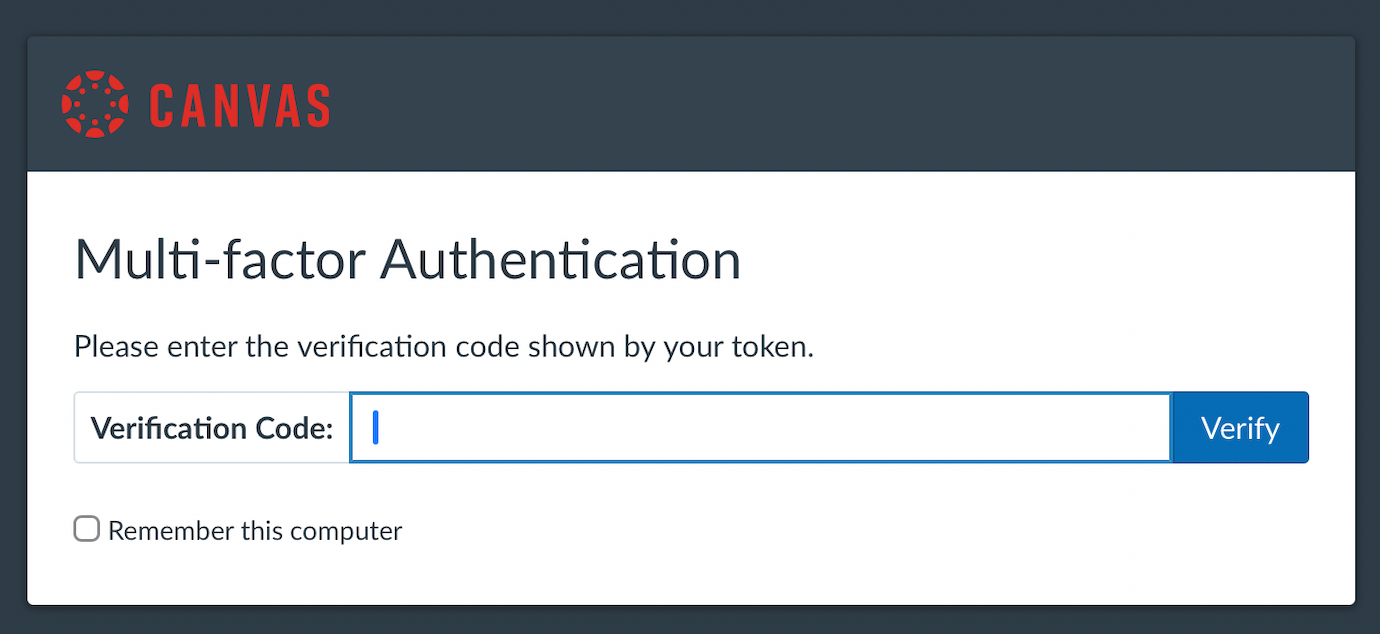Place cursor in the code text box

click(x=760, y=428)
